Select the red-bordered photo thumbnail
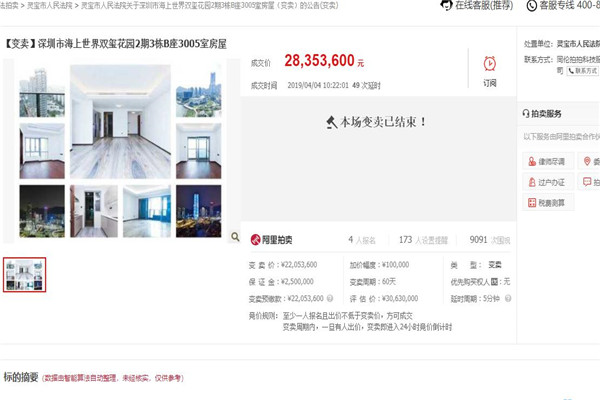Screen dimensions: 600x400 click(24, 275)
